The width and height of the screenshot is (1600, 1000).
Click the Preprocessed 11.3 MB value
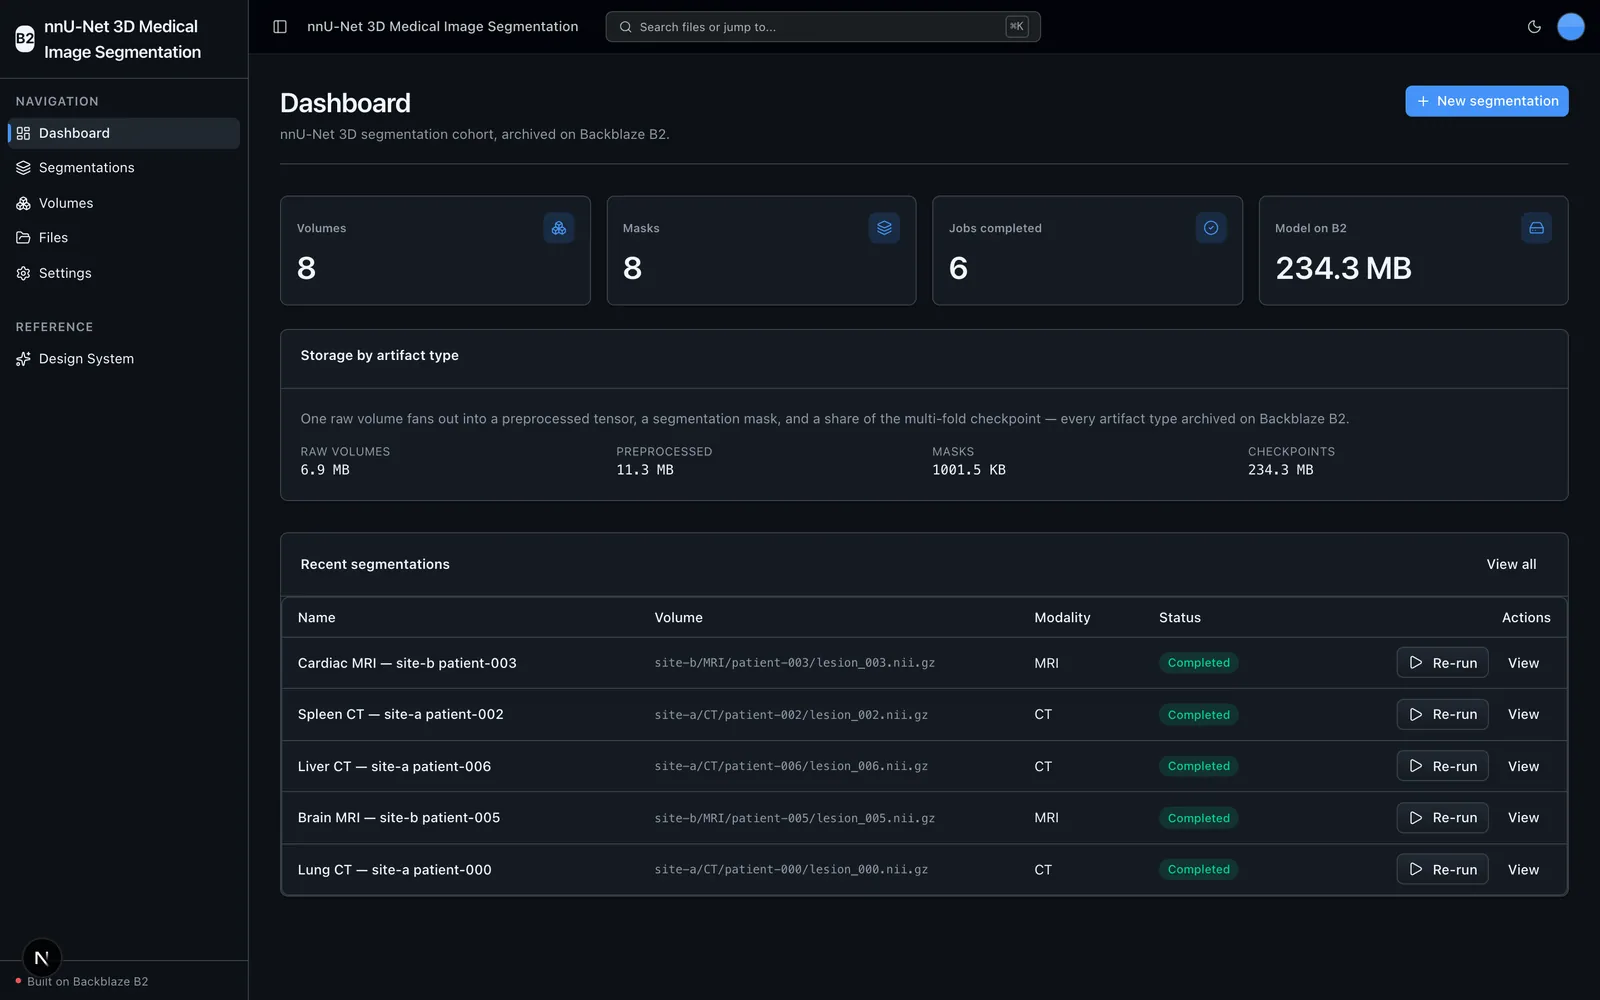pyautogui.click(x=645, y=470)
